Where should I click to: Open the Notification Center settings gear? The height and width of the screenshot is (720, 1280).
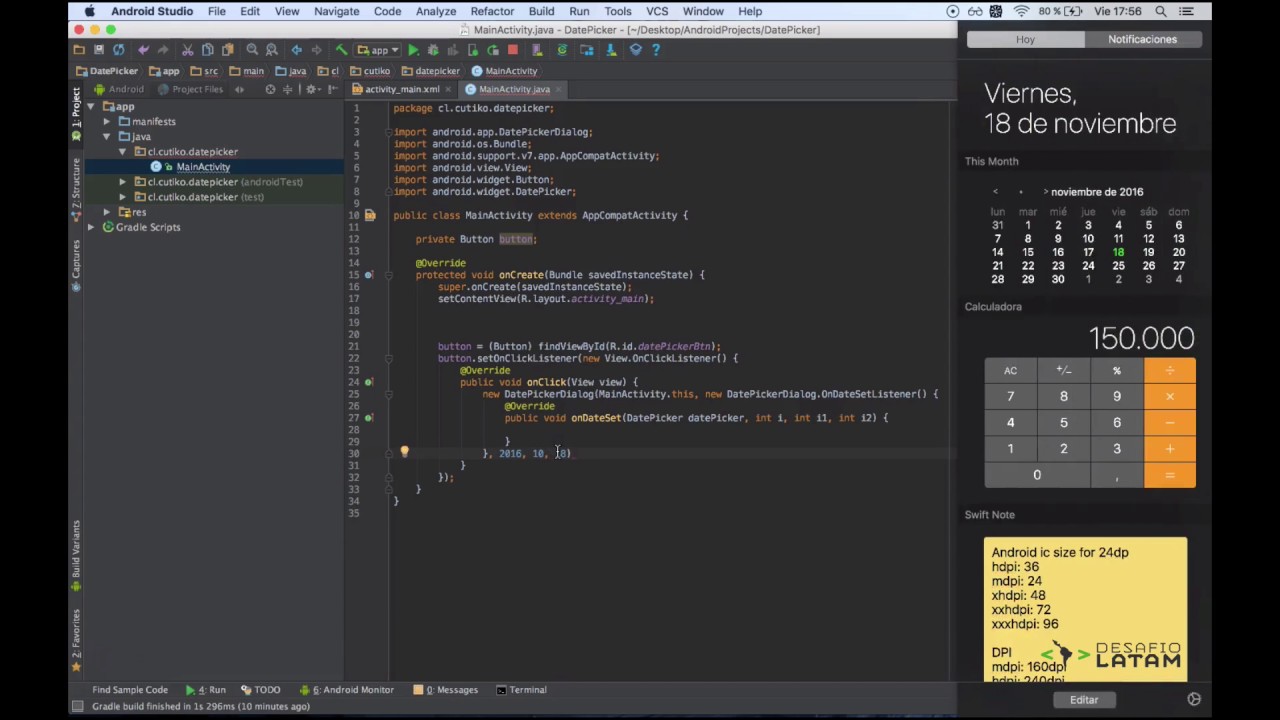click(1194, 700)
